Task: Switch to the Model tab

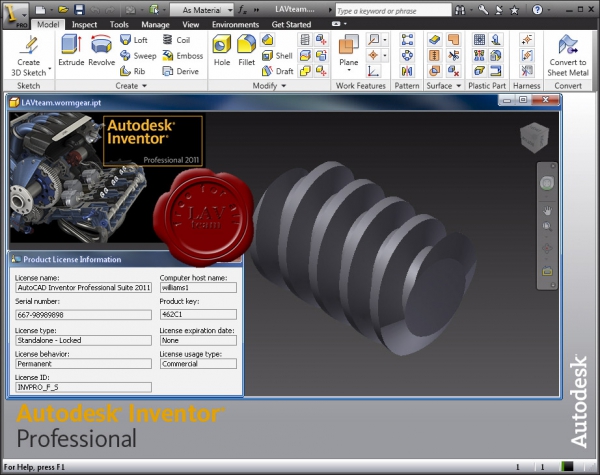Action: [48, 24]
